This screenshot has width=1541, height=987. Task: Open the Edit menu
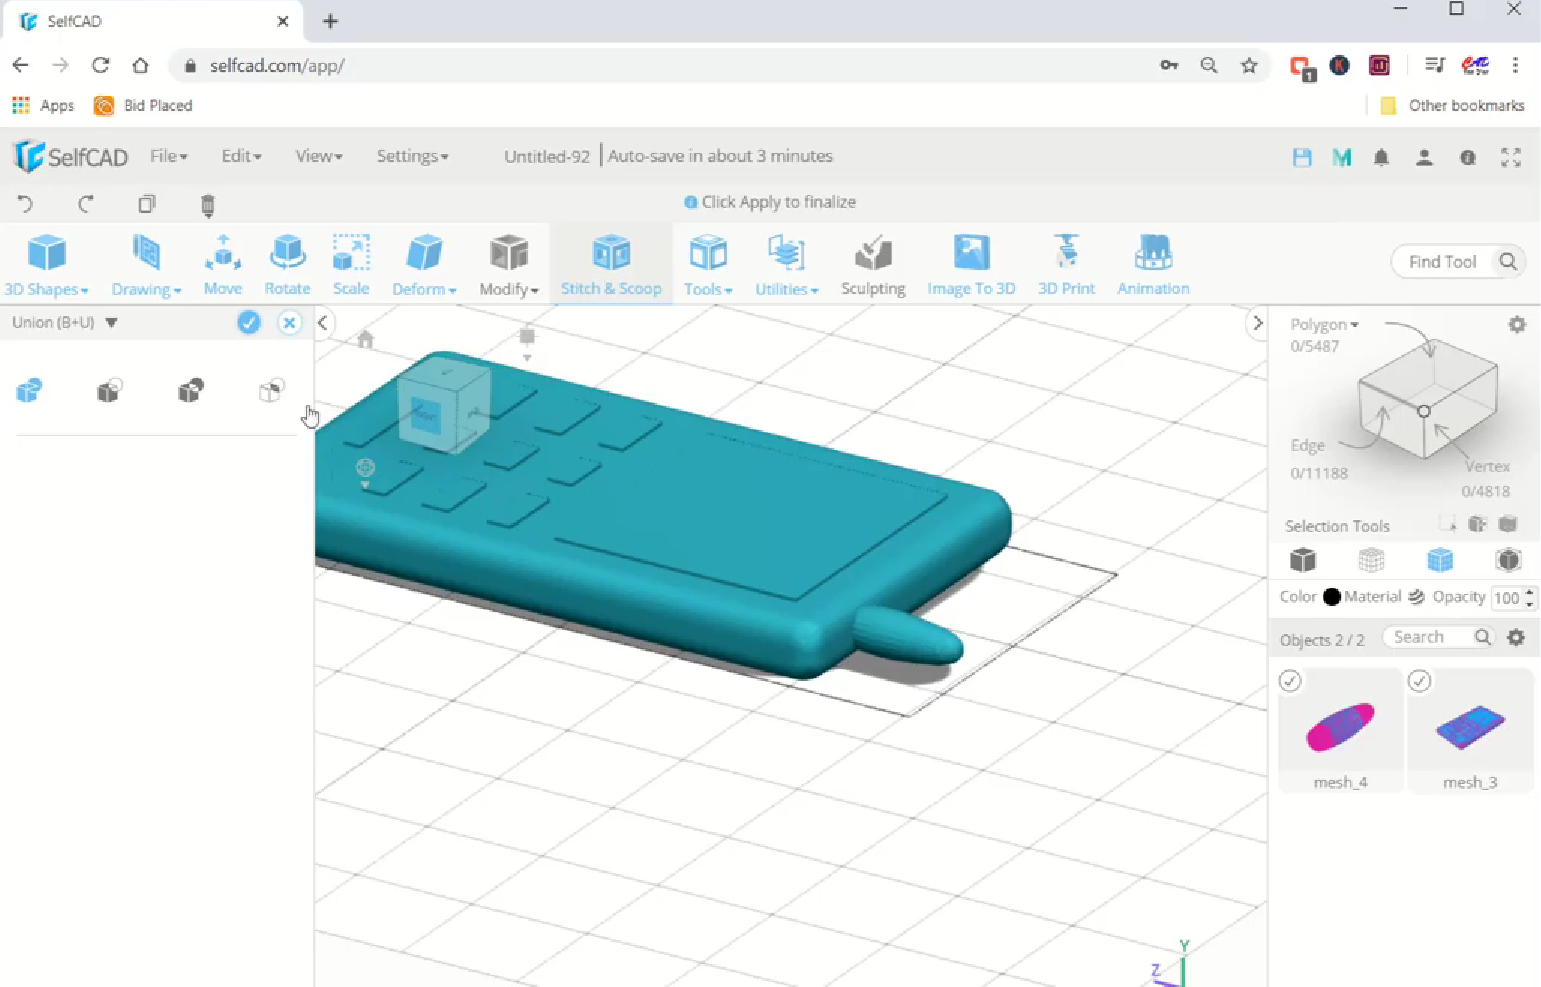(x=241, y=156)
